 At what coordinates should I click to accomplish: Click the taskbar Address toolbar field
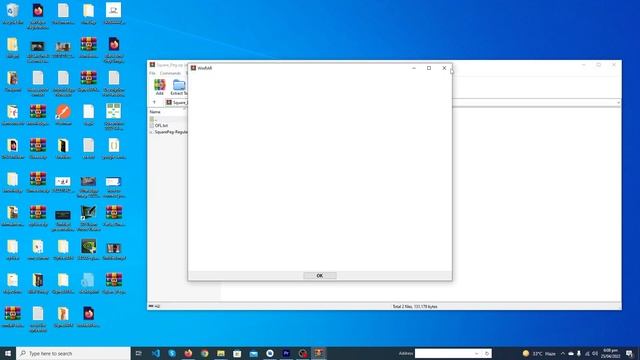[444, 353]
